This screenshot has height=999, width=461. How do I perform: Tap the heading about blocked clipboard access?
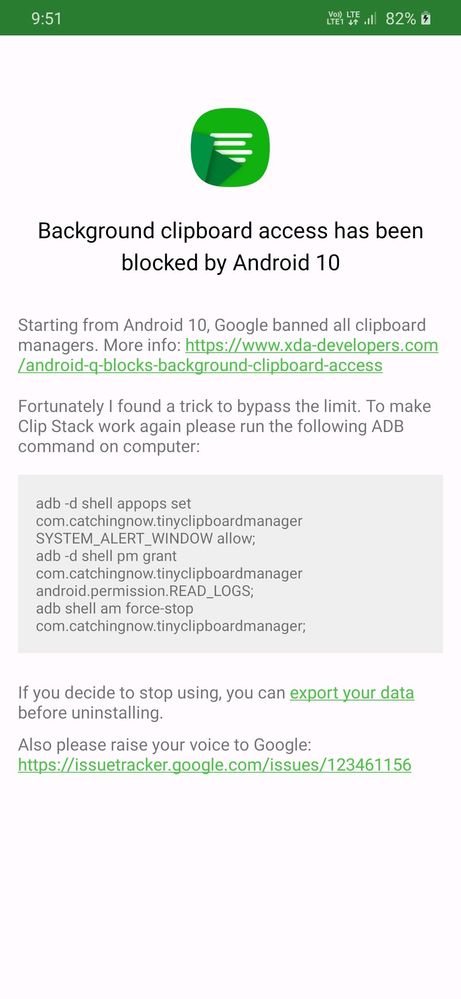(230, 247)
